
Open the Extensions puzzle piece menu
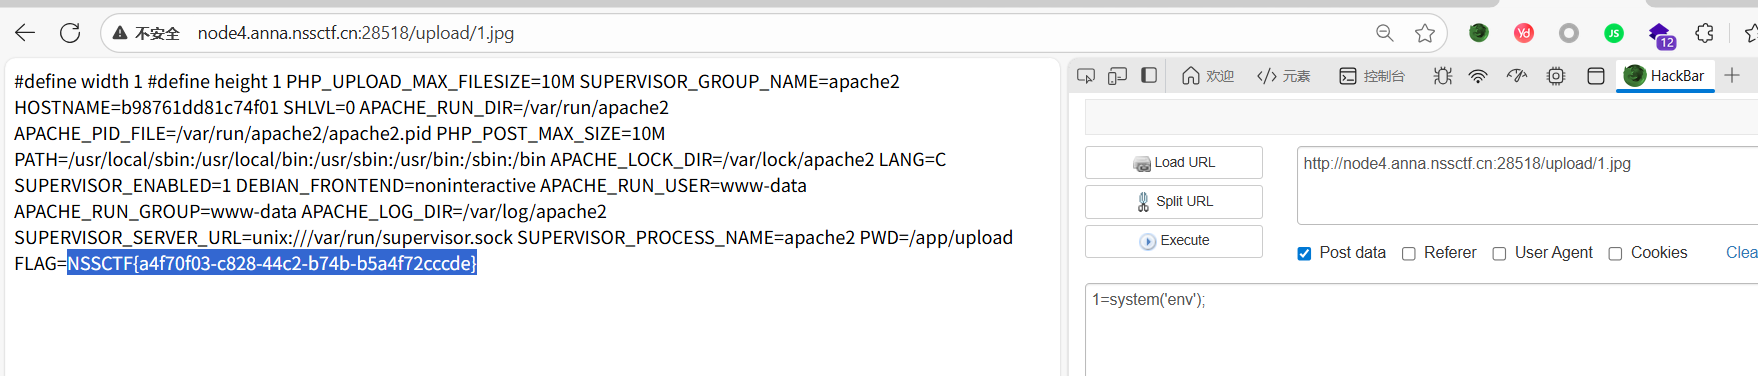[1705, 33]
